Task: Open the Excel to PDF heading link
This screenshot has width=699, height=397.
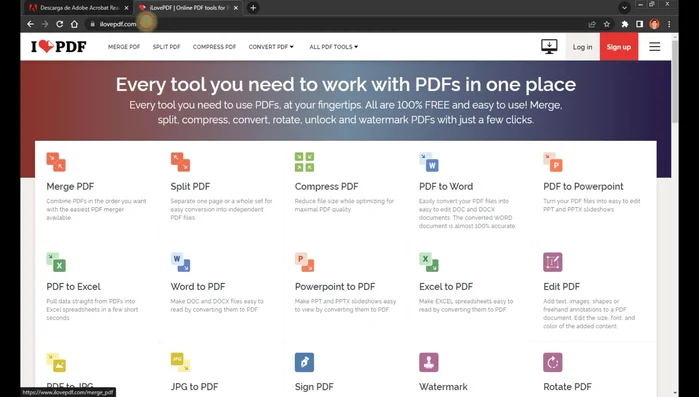Action: point(446,287)
